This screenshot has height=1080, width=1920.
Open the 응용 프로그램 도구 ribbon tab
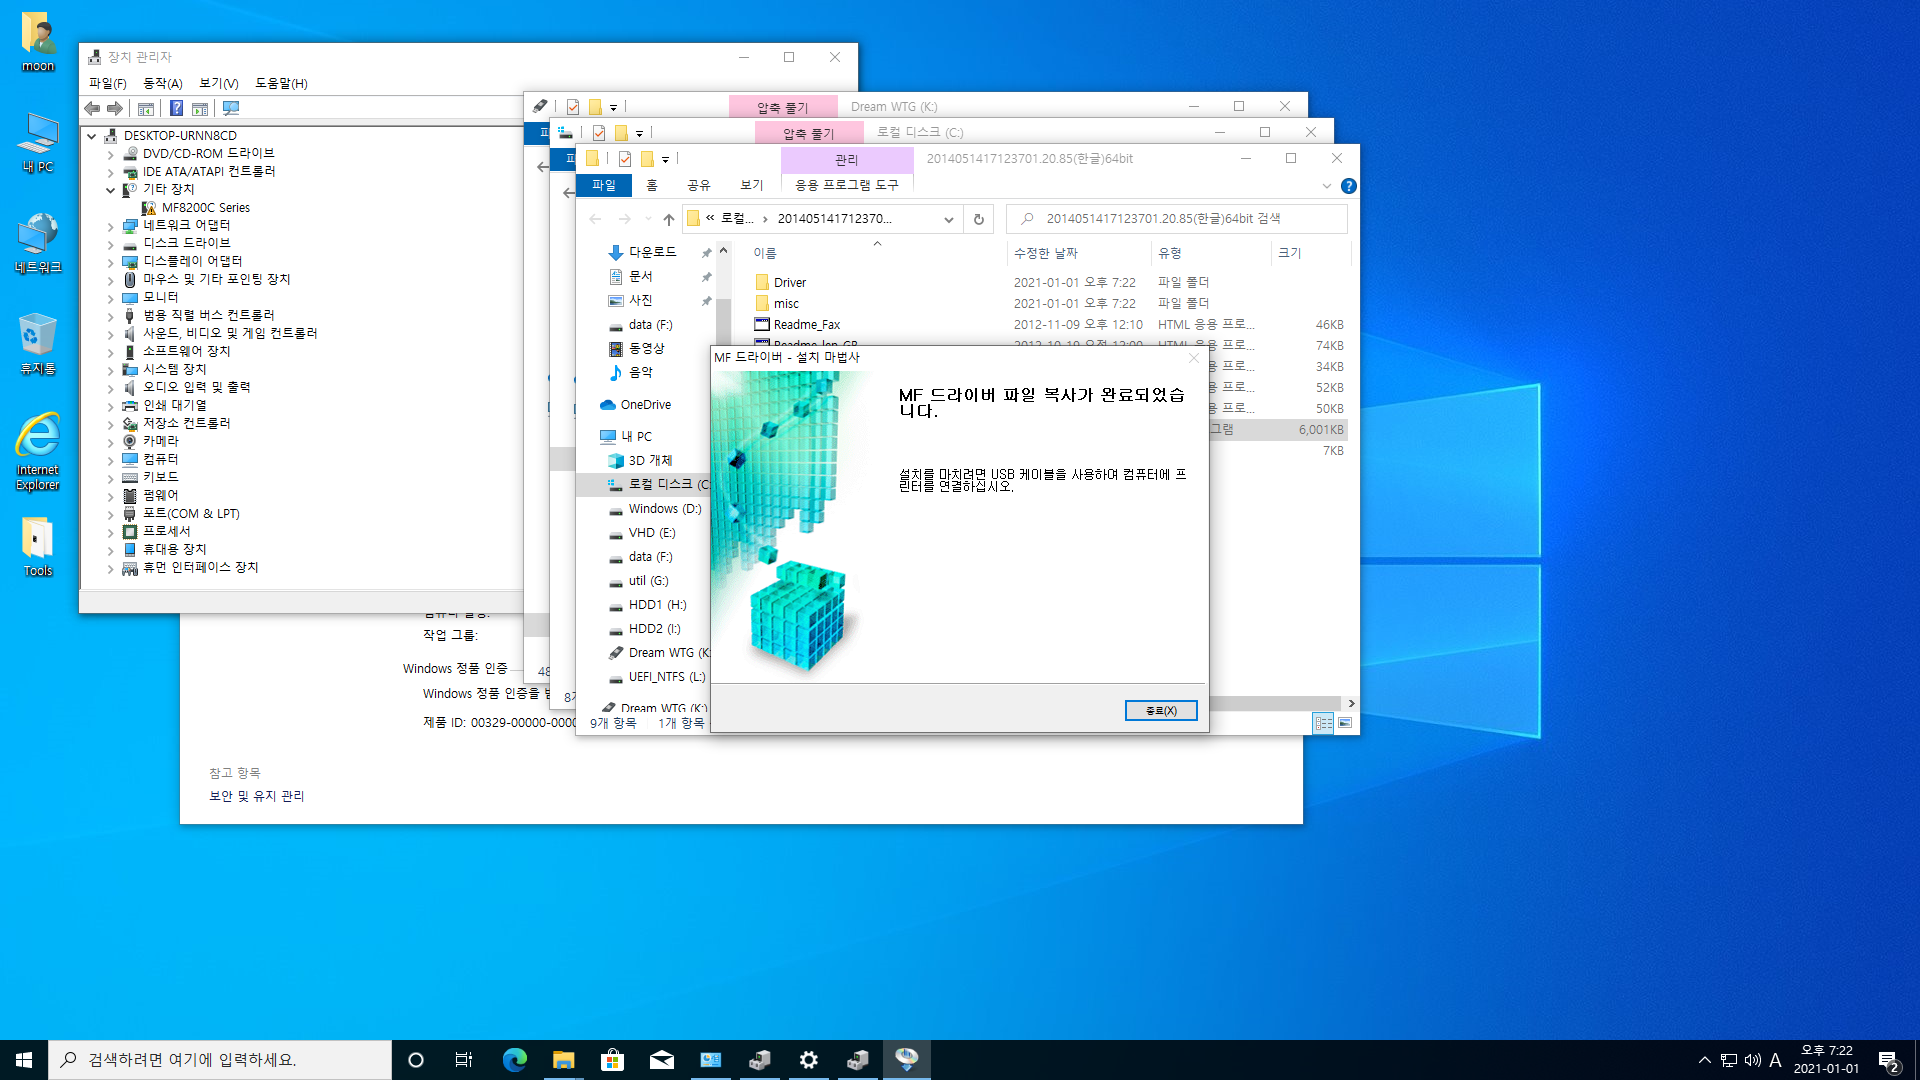click(847, 186)
